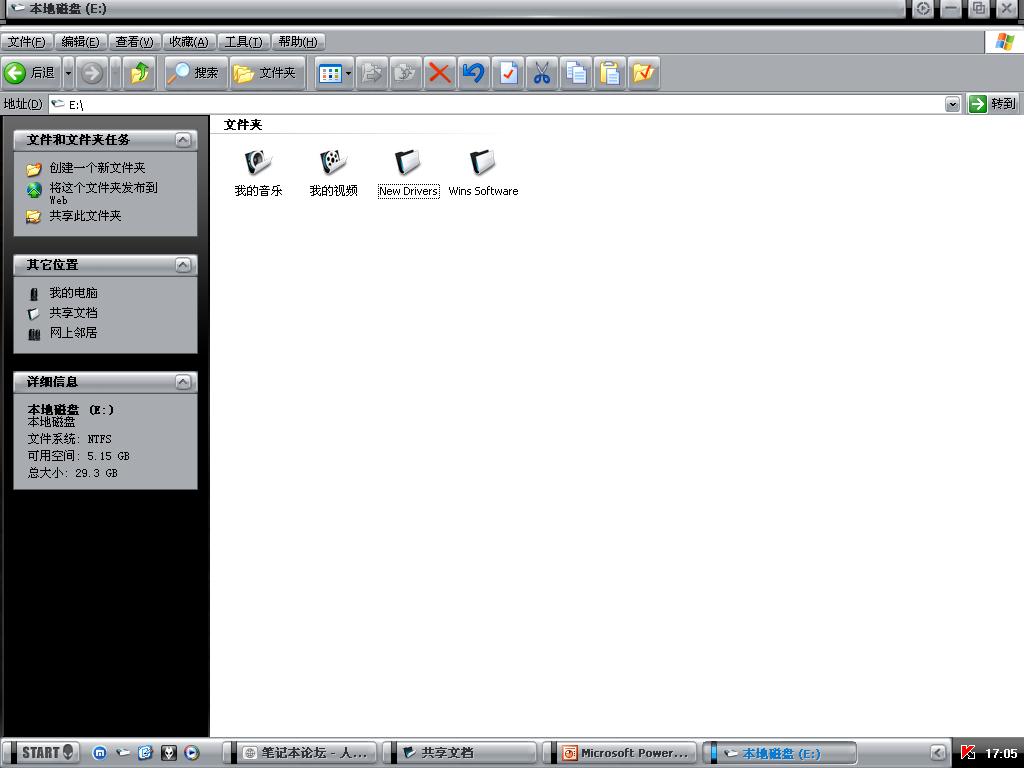Select the Wins Software folder icon

483,162
